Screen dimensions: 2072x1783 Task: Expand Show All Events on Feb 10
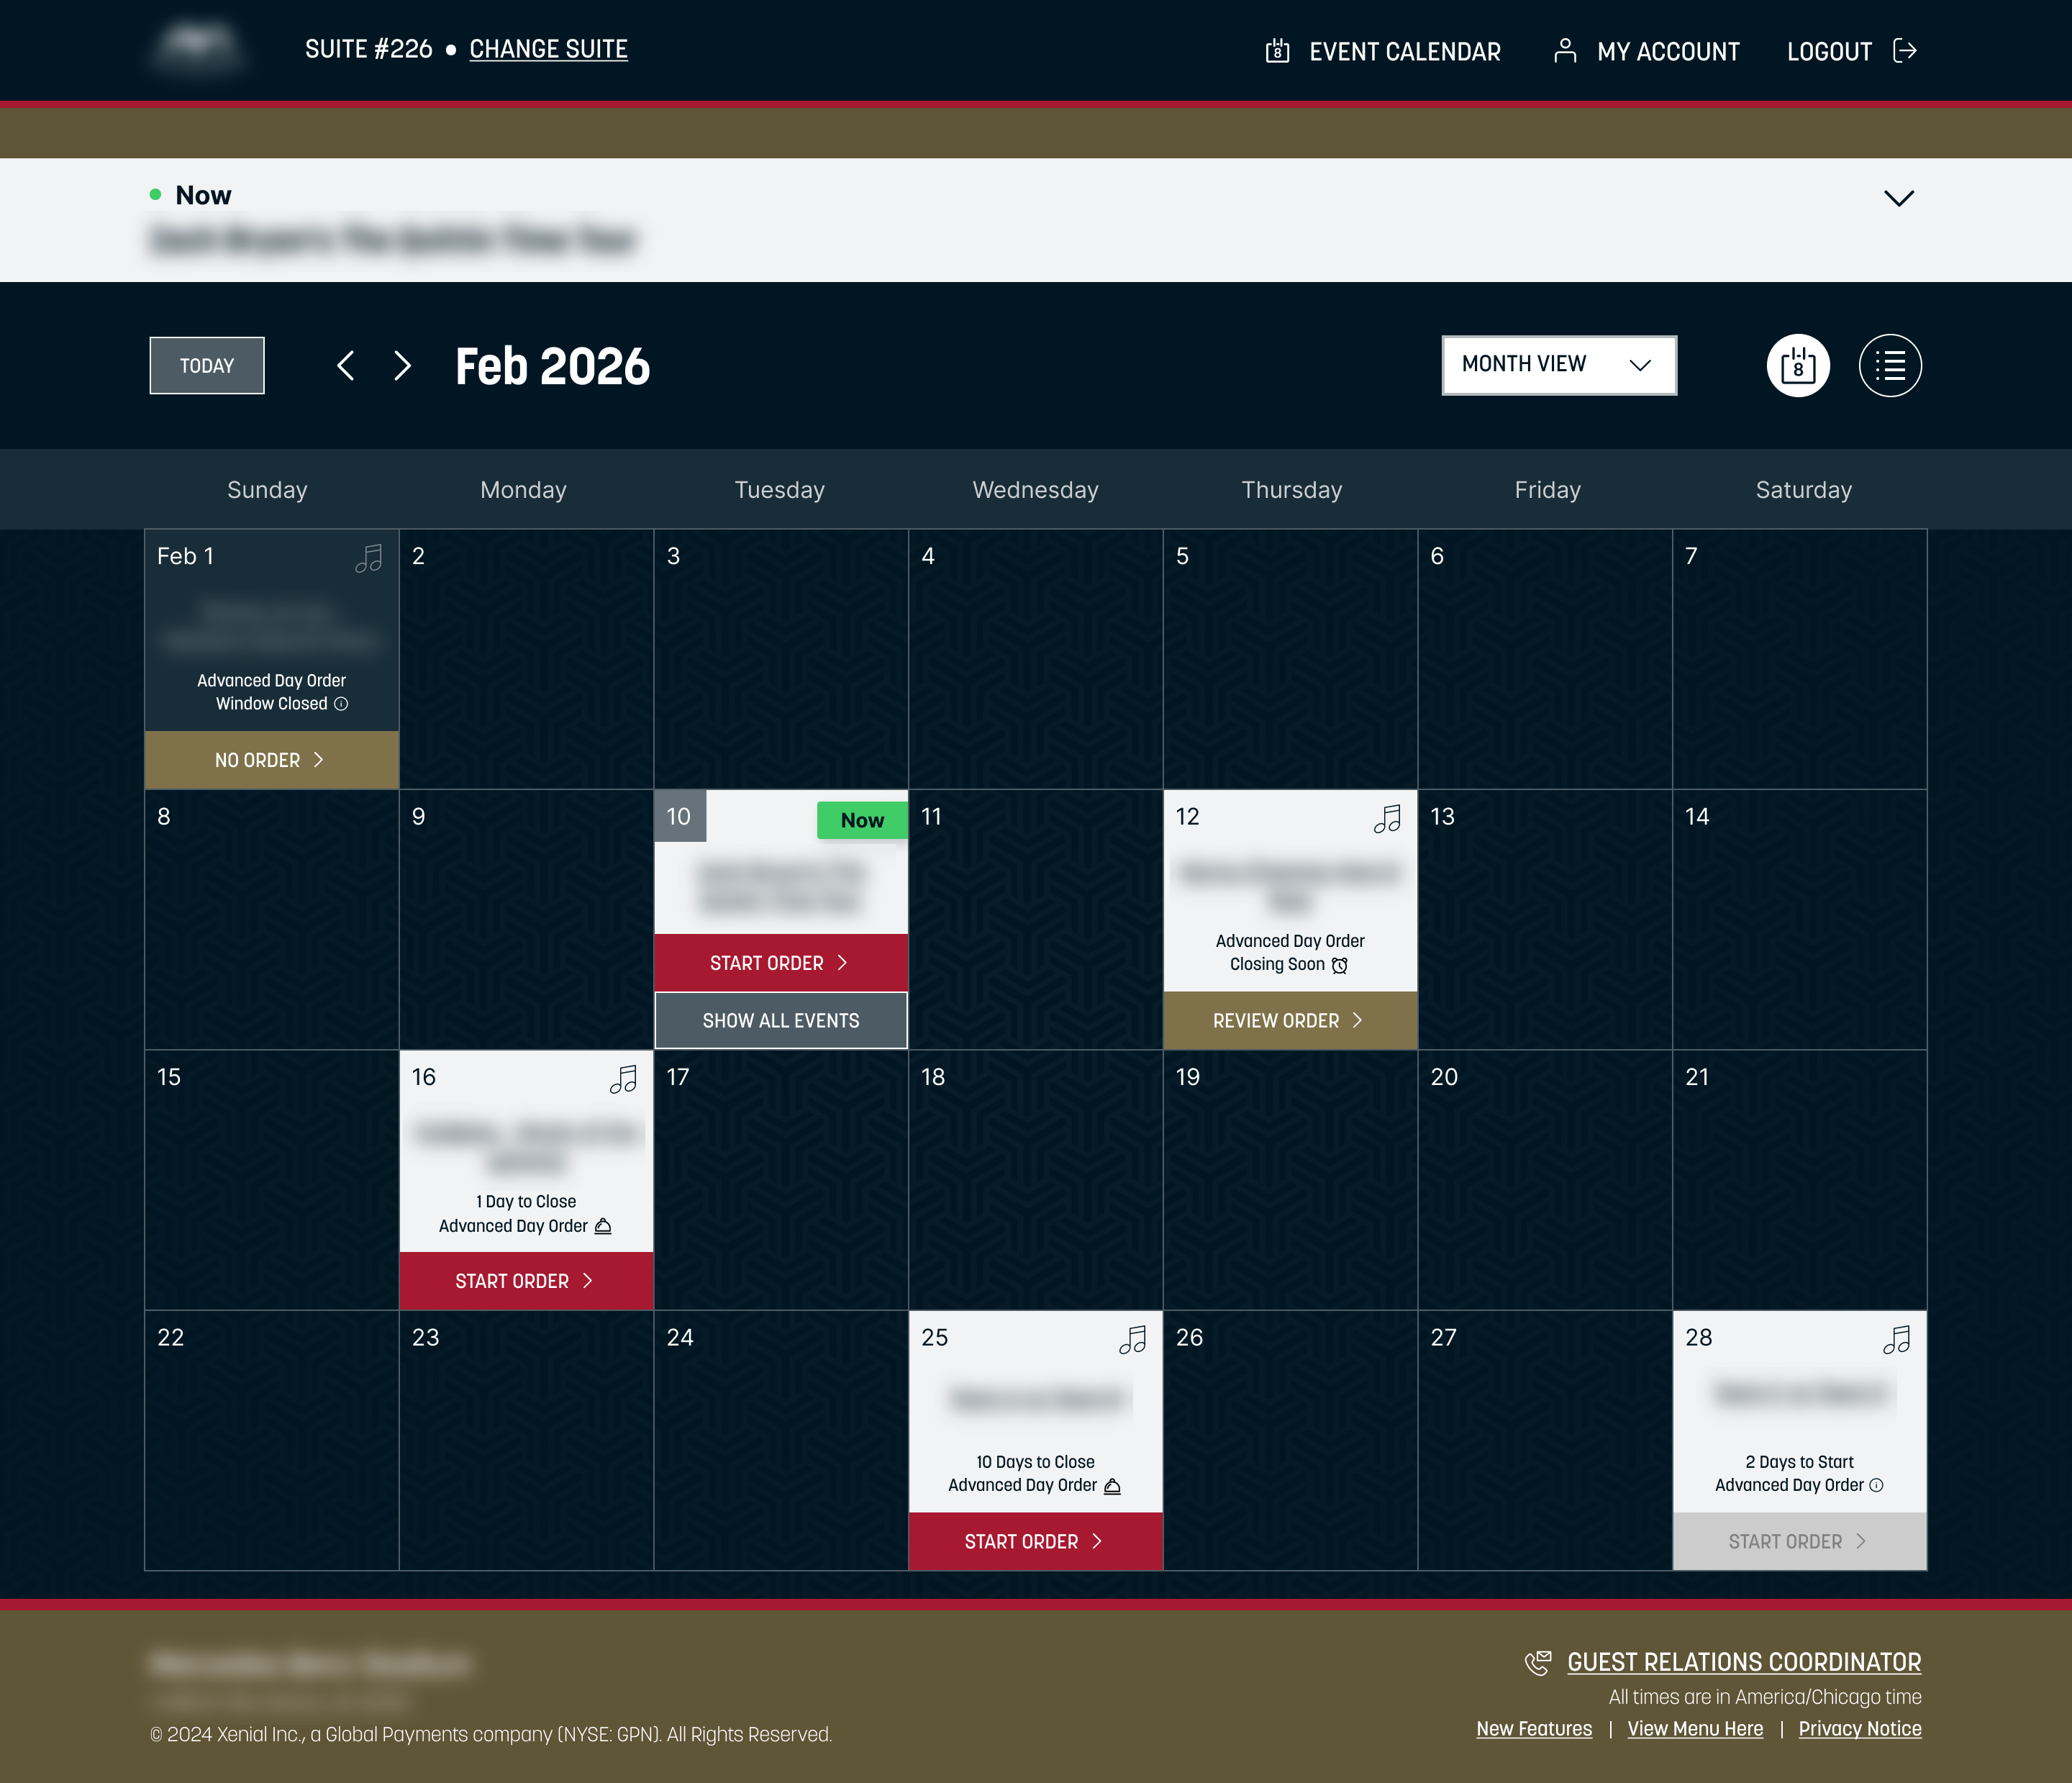tap(781, 1020)
